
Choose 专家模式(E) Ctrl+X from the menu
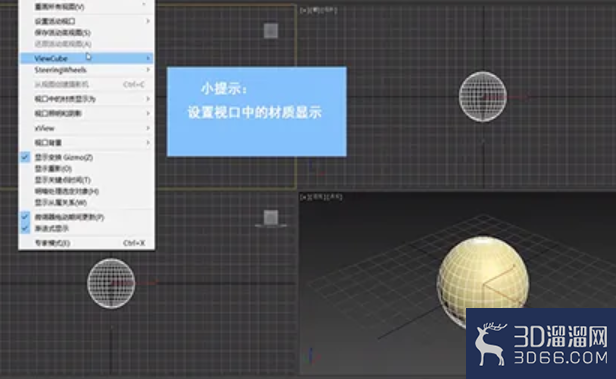tap(86, 243)
